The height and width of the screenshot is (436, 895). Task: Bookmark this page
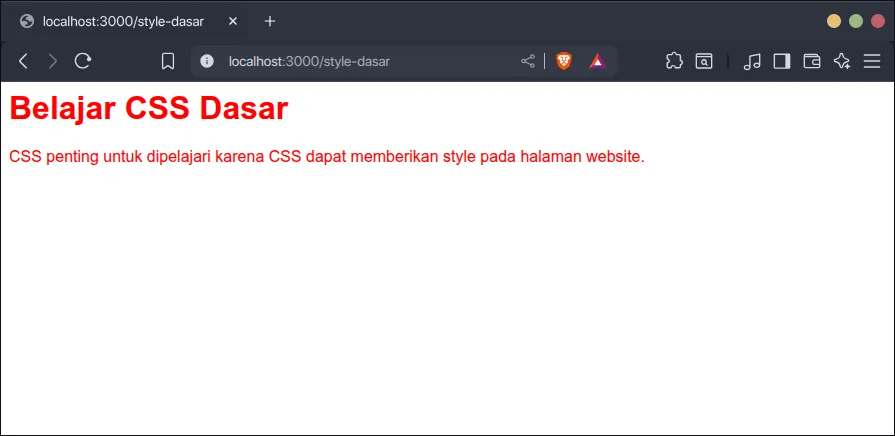point(168,61)
